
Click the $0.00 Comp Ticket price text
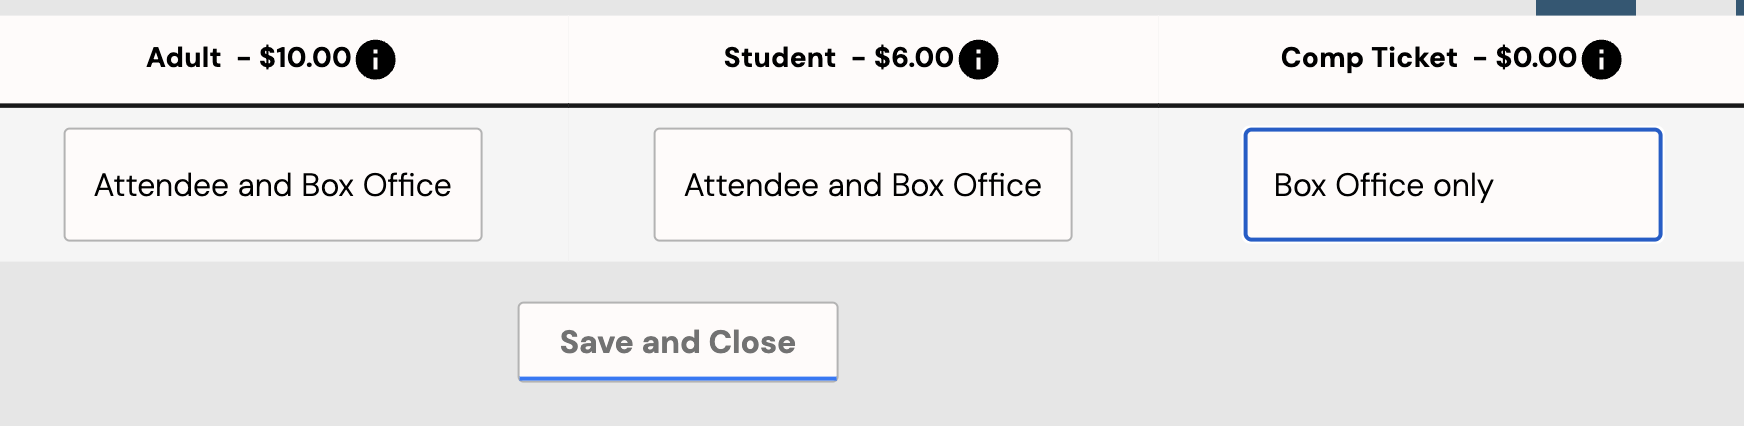pos(1536,58)
